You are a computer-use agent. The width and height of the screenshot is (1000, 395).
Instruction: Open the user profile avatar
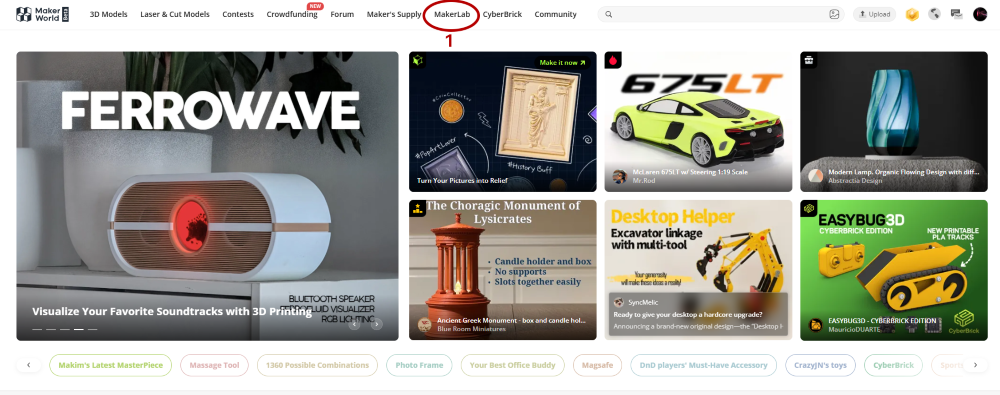tap(980, 14)
